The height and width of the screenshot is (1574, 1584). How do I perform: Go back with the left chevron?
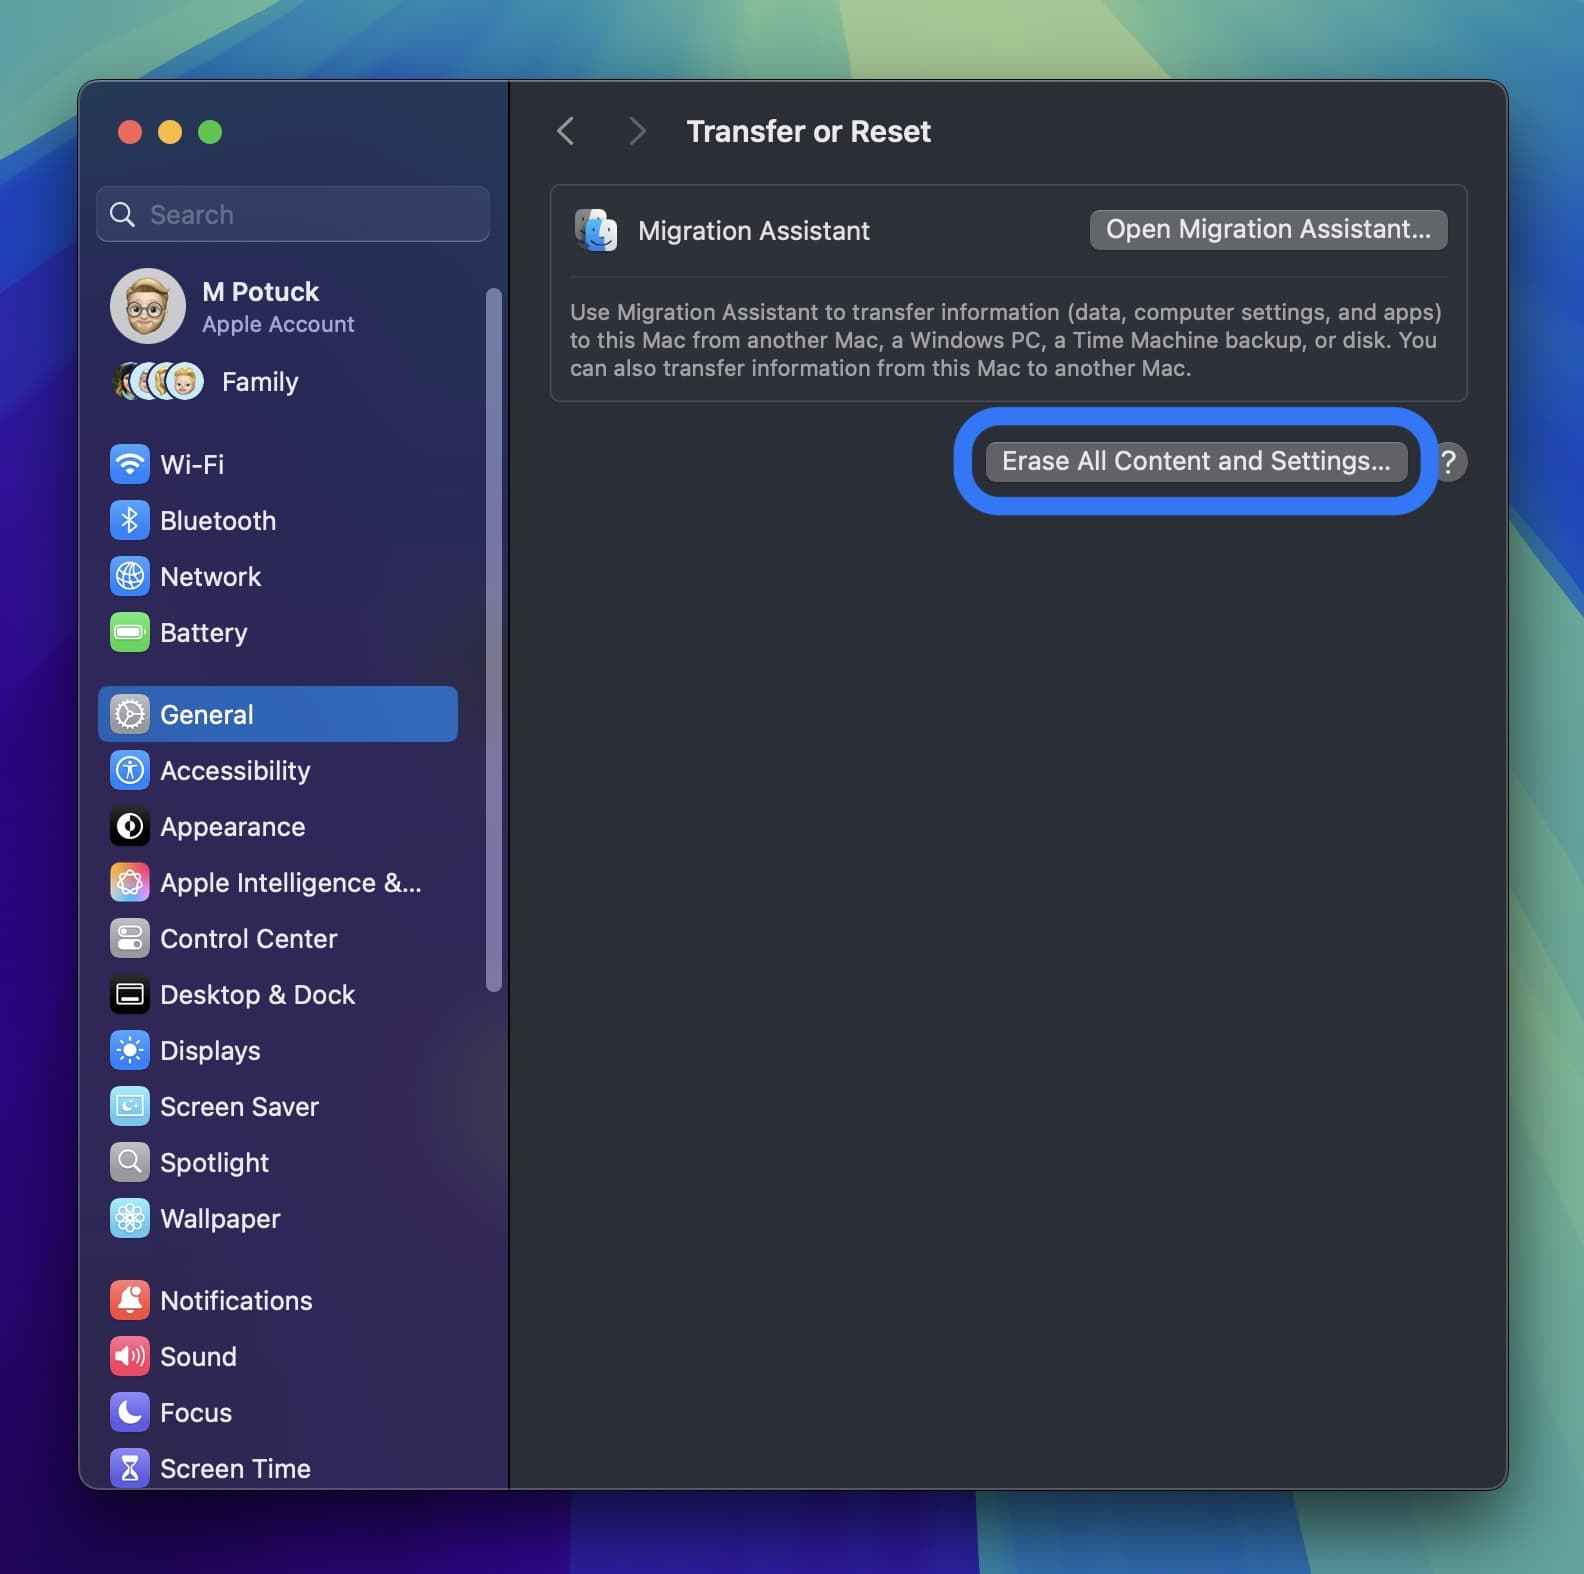tap(566, 131)
